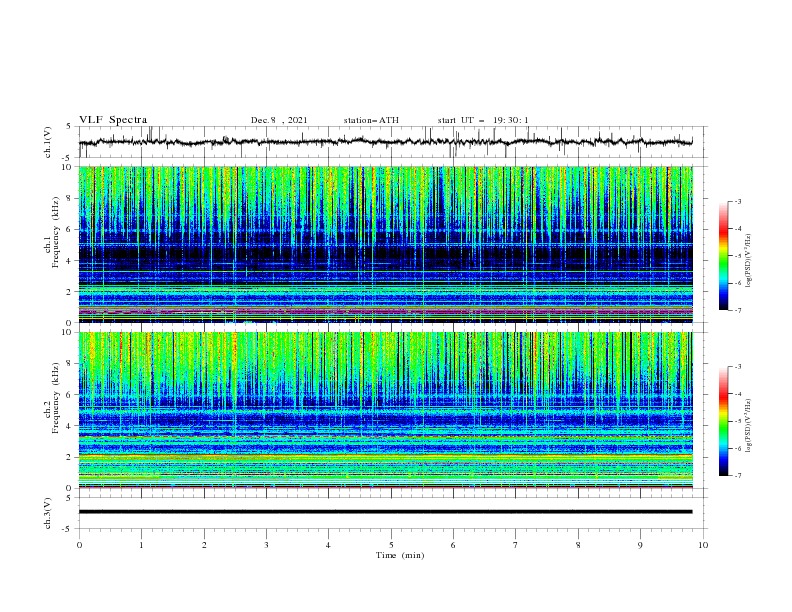Click the ch.1 colorbar "log(PSD)(V²/Hz)" label
792x612 pixels.
pyautogui.click(x=749, y=261)
